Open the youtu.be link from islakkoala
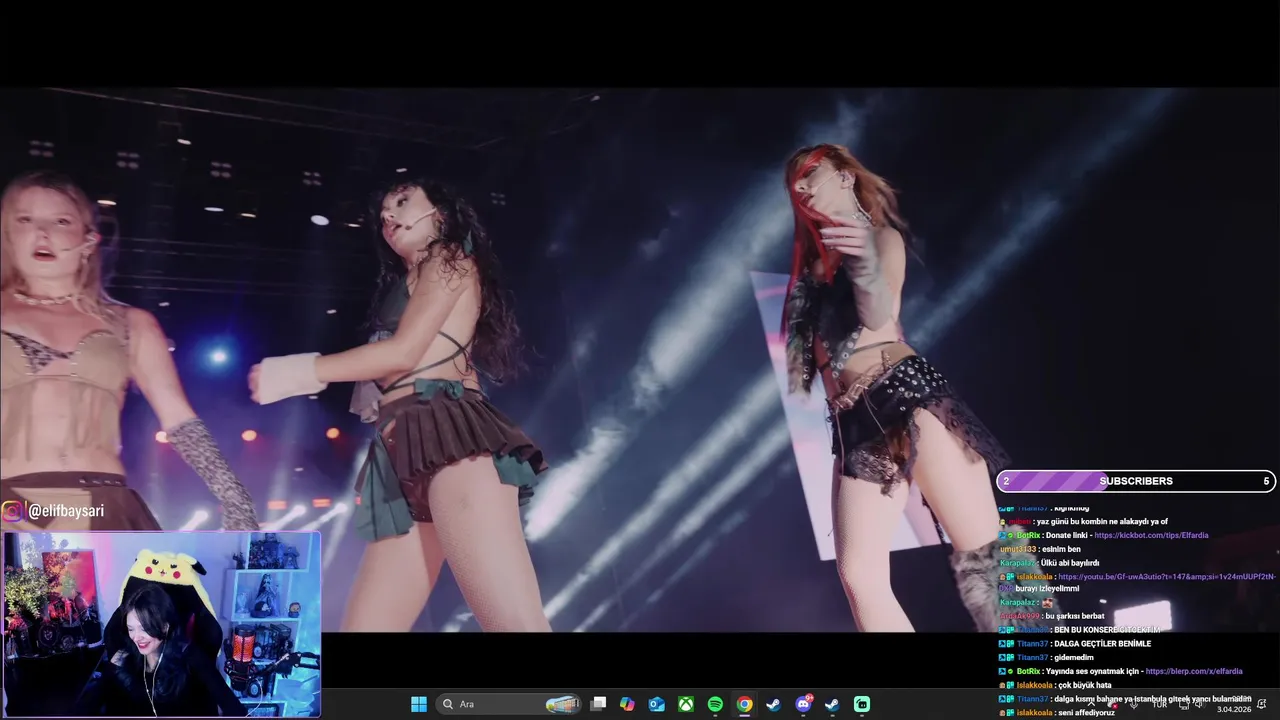 (x=1166, y=577)
